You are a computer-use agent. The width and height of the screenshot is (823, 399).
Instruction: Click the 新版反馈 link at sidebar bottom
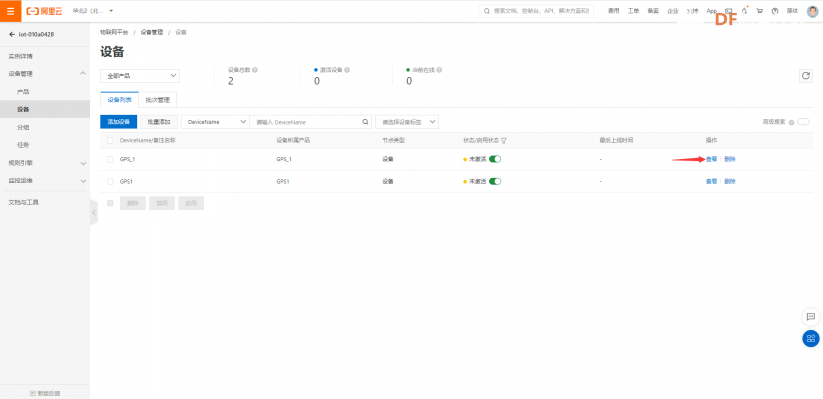[x=45, y=393]
